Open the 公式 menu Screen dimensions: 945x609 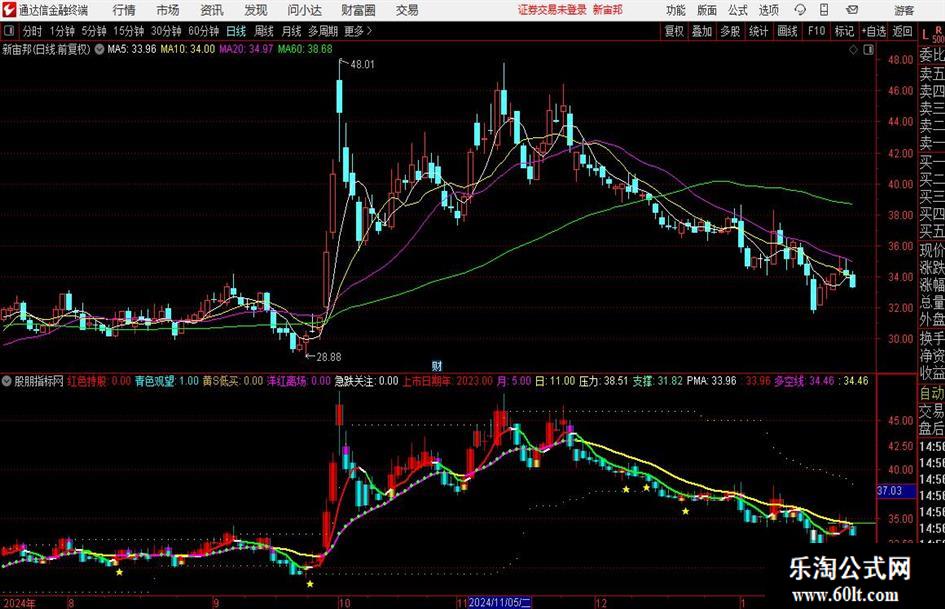click(x=738, y=10)
